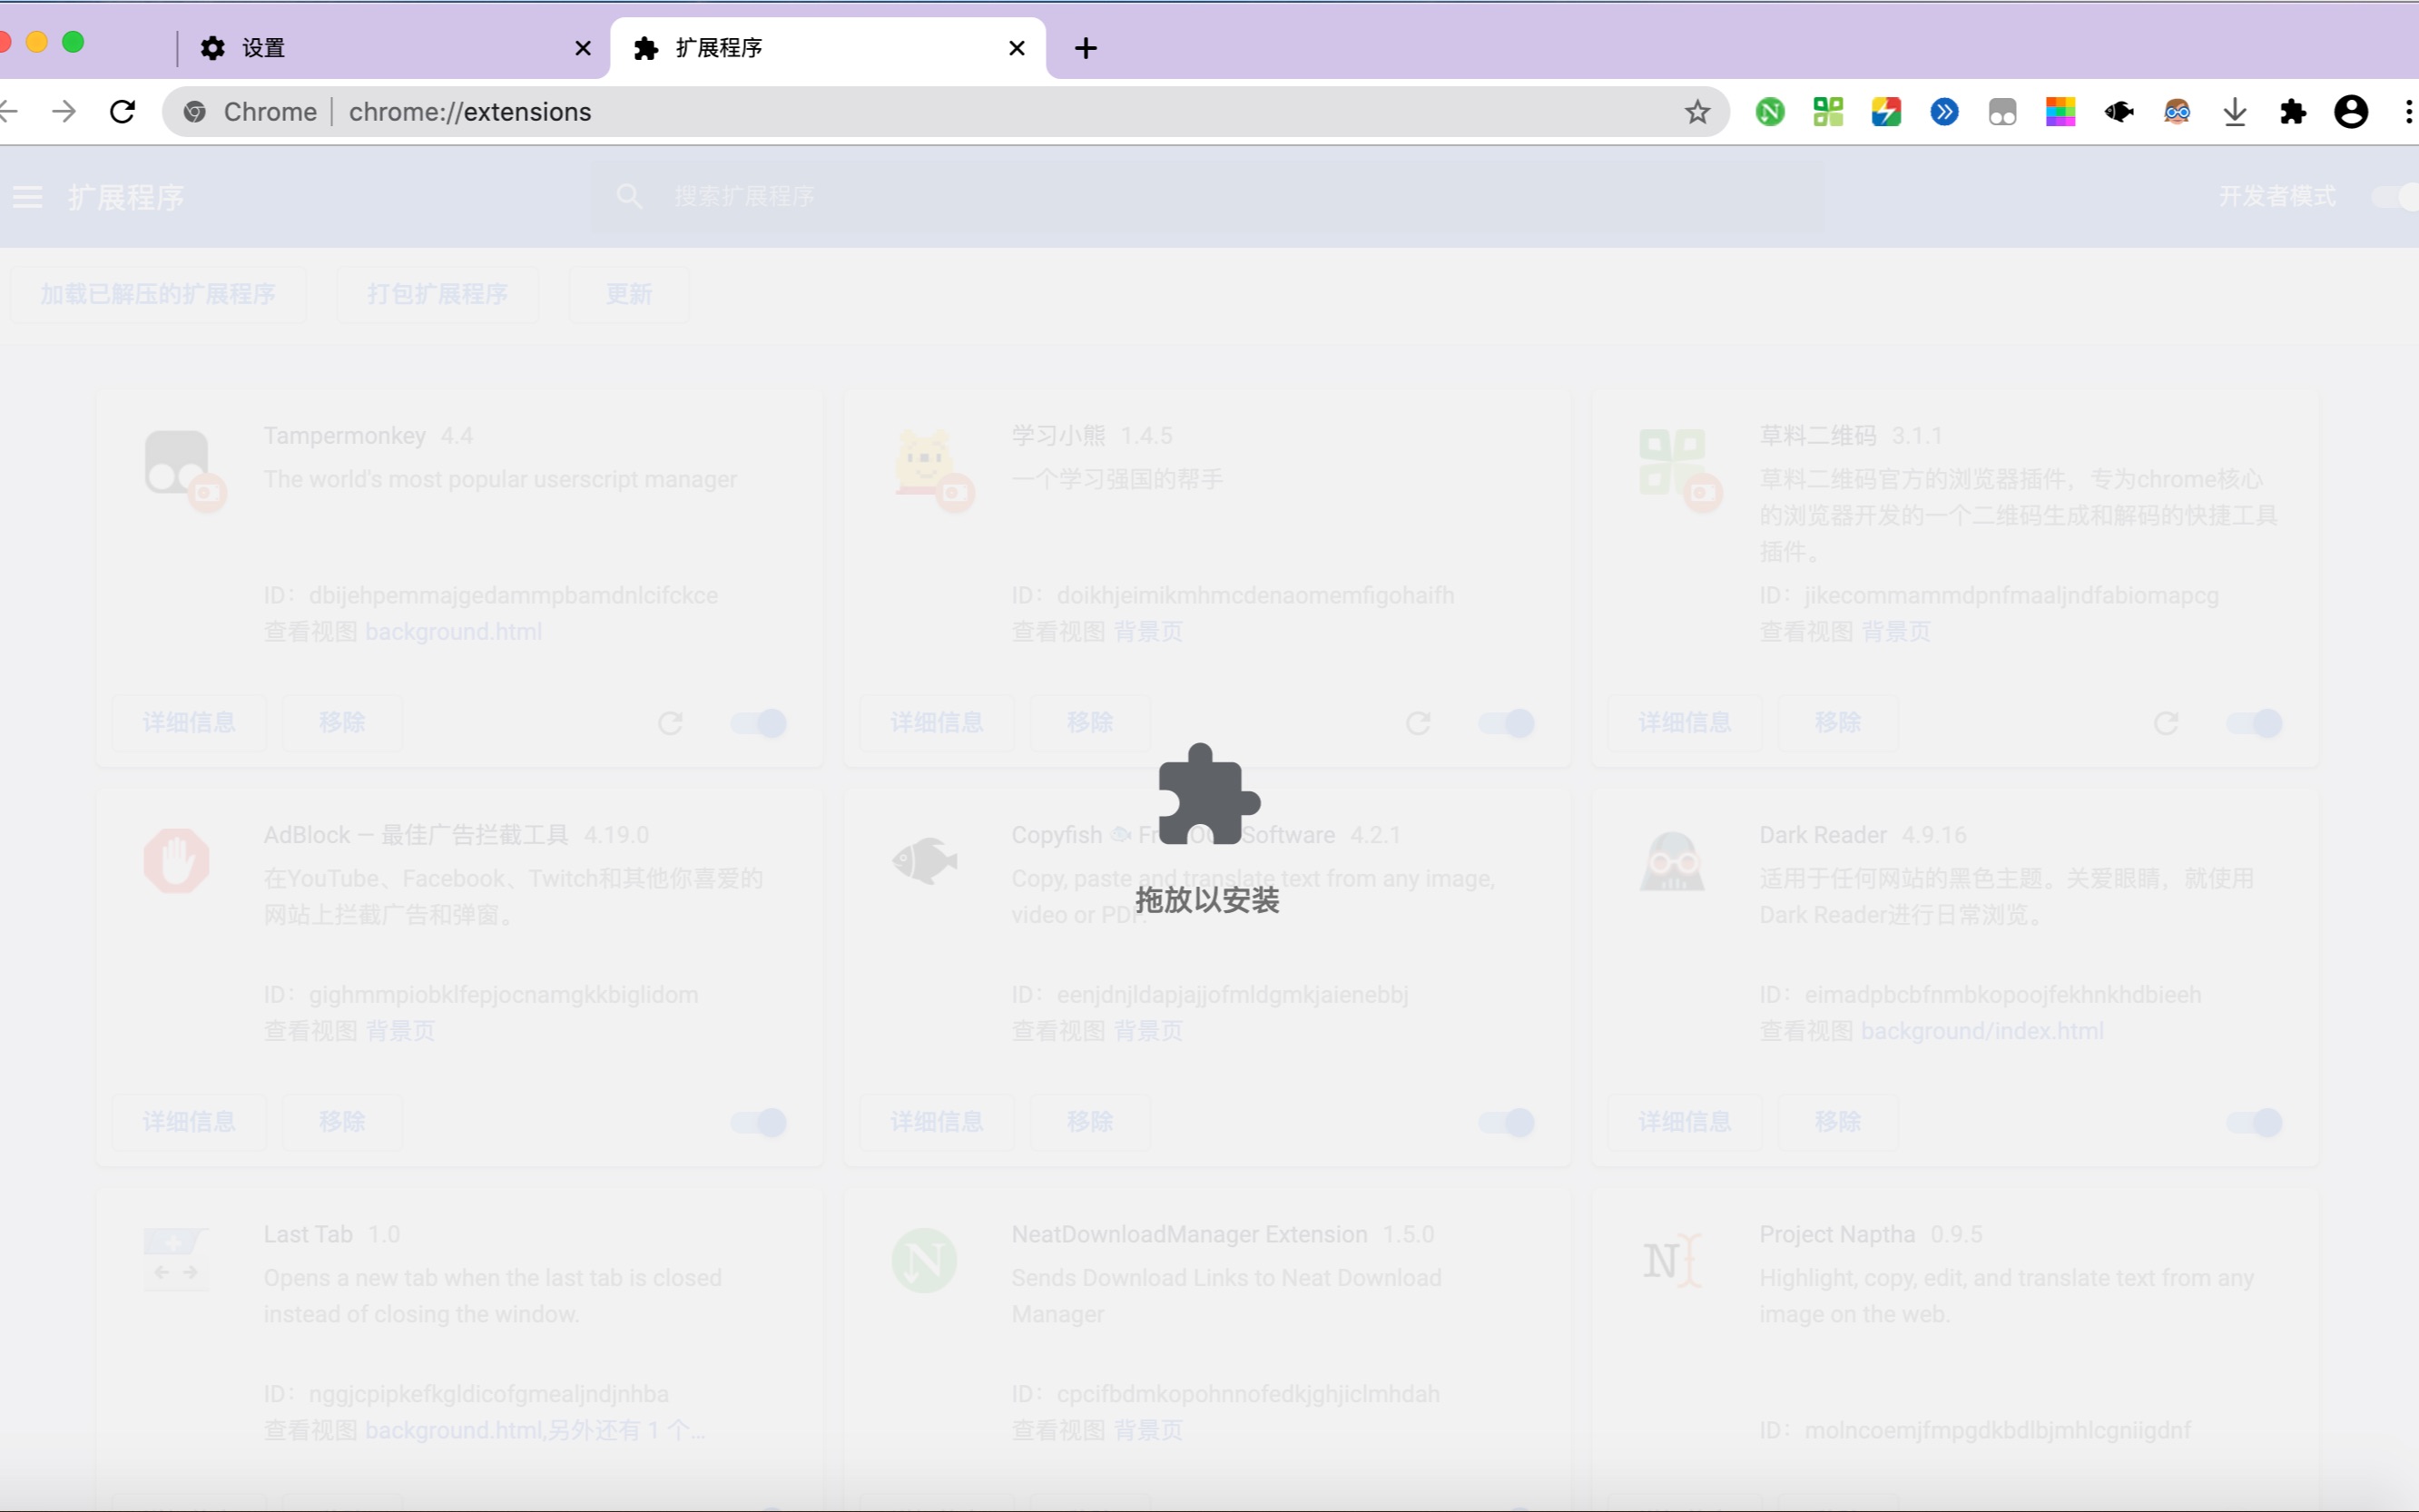Disable the Copyfish extension toggle
This screenshot has width=2419, height=1512.
(x=1507, y=1122)
